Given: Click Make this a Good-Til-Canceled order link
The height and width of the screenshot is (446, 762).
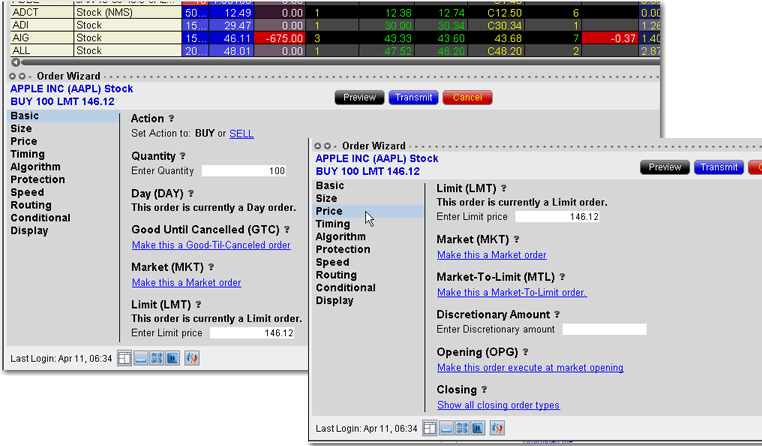Looking at the screenshot, I should tap(211, 245).
